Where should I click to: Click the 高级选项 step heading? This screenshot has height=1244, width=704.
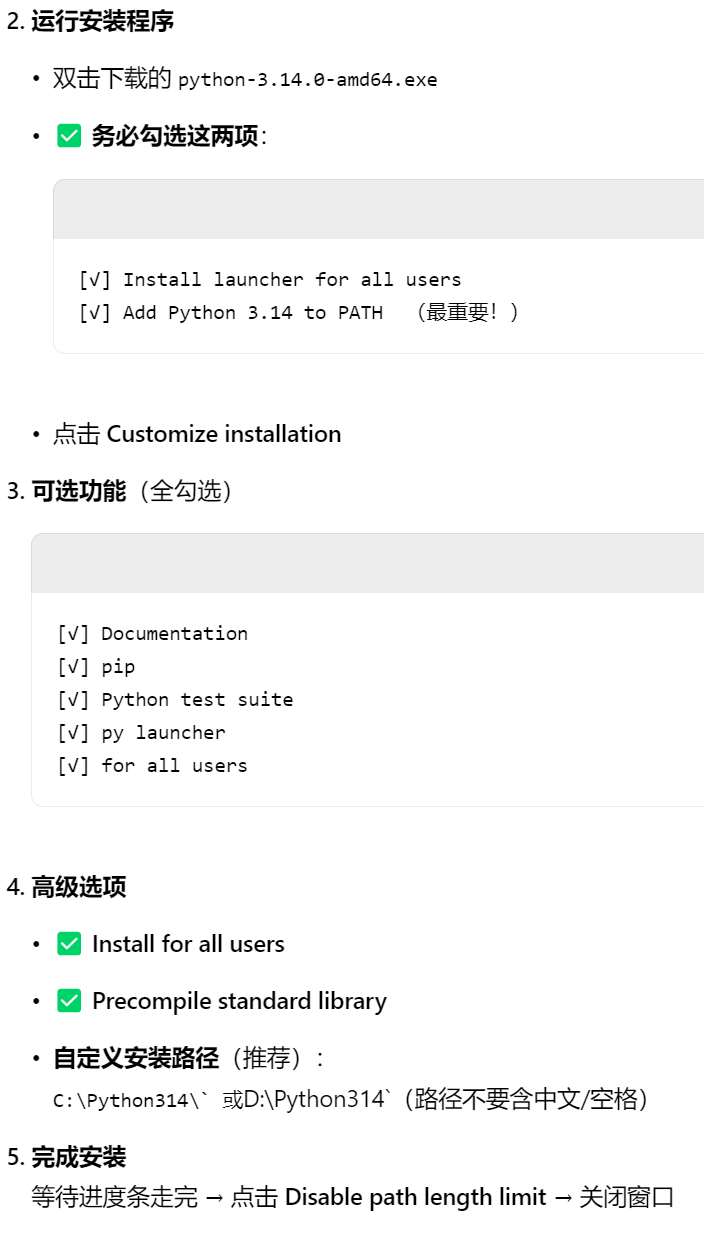tap(79, 887)
